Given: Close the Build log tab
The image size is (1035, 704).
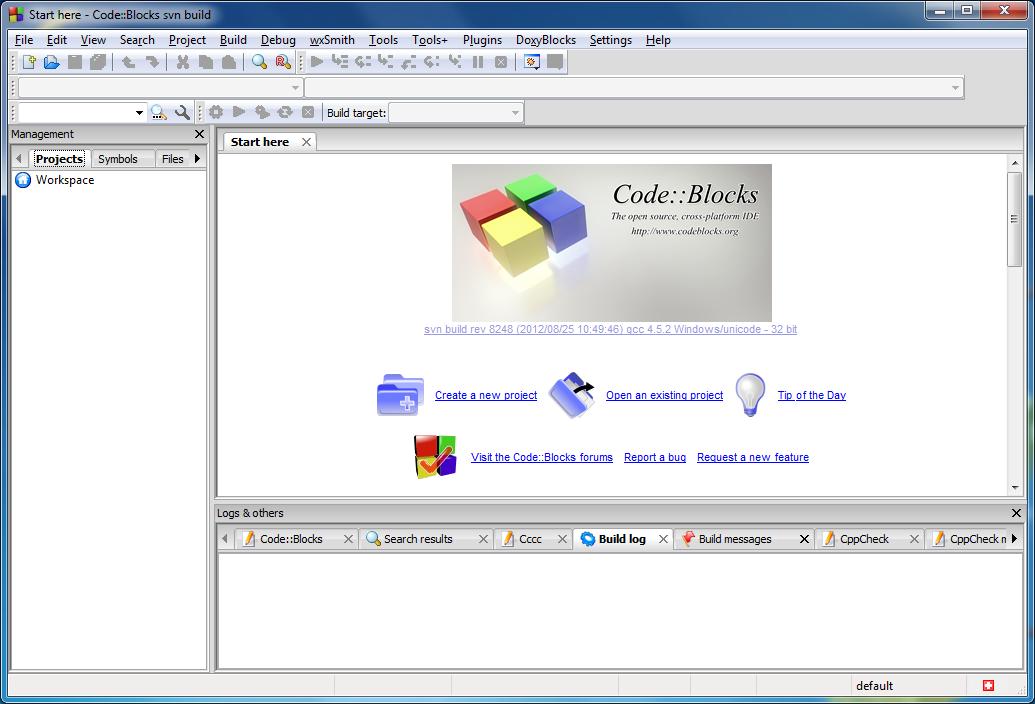Looking at the screenshot, I should [x=663, y=539].
